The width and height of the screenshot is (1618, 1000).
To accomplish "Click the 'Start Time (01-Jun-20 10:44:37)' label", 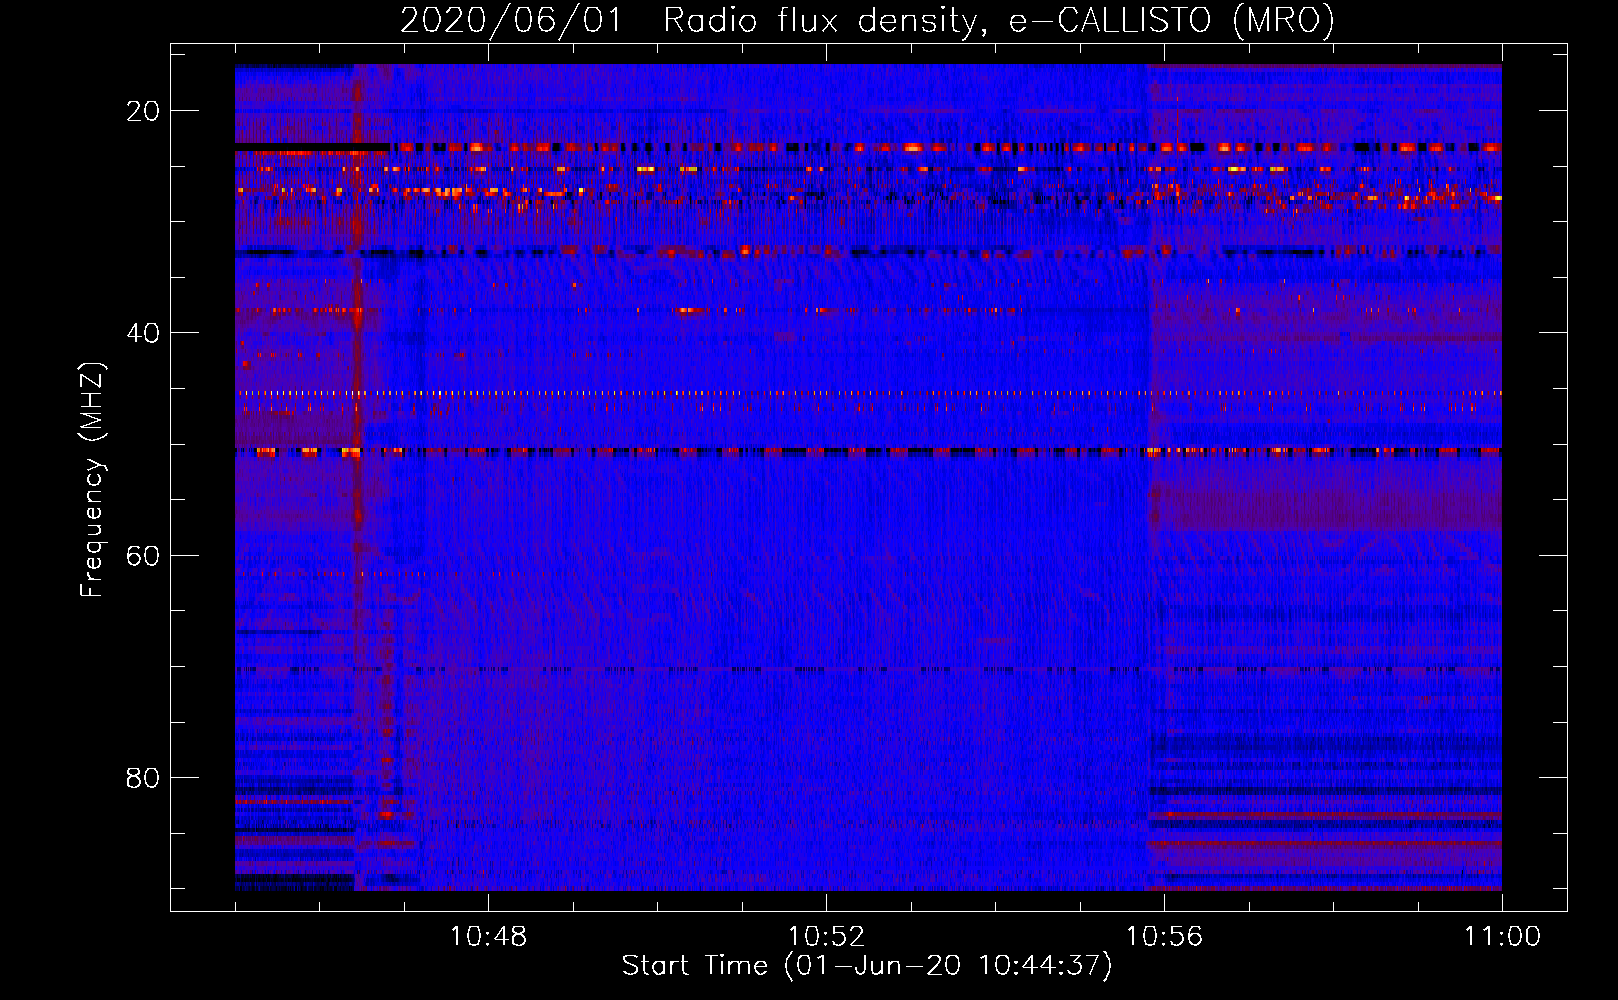I will point(867,966).
